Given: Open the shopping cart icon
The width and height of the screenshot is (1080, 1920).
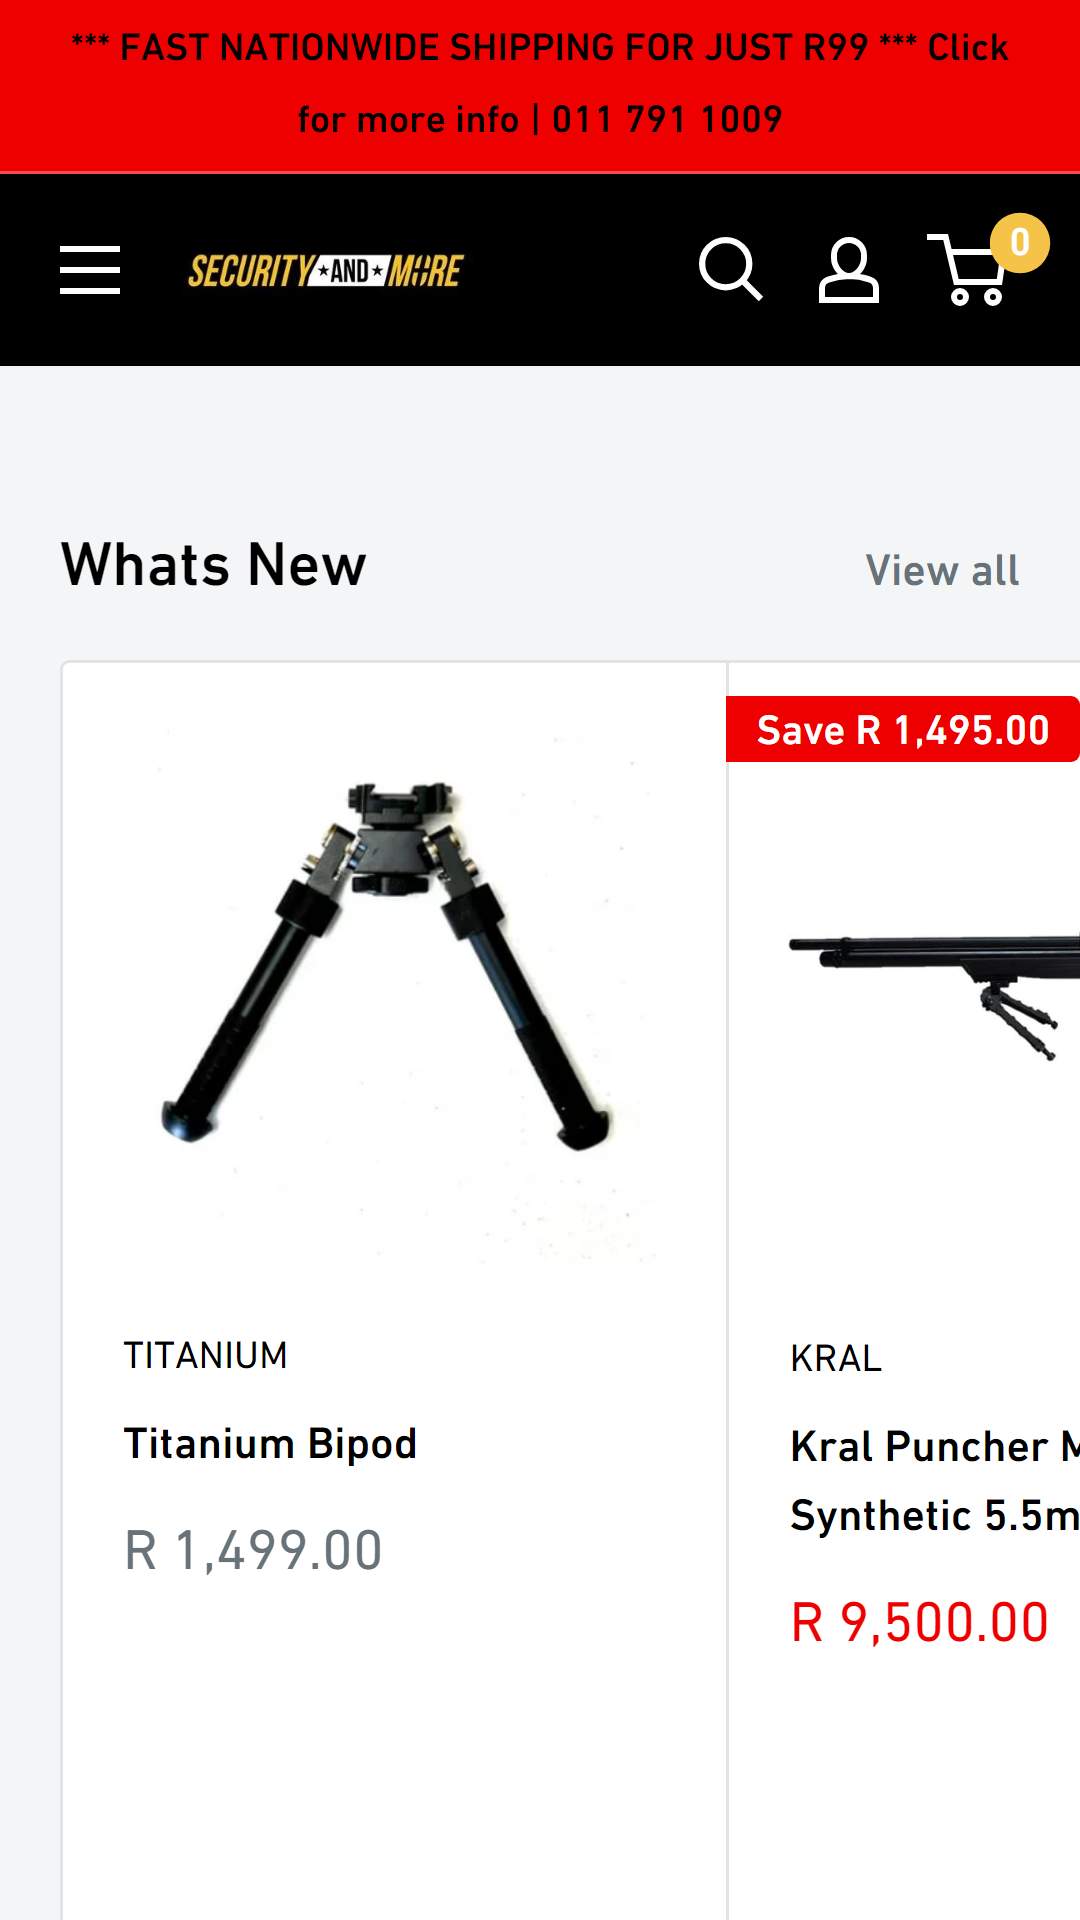Looking at the screenshot, I should (x=966, y=270).
